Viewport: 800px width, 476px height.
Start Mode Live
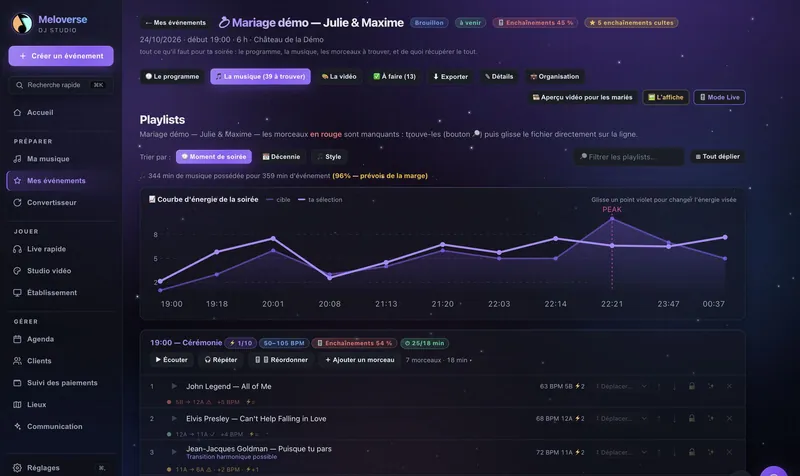(719, 97)
